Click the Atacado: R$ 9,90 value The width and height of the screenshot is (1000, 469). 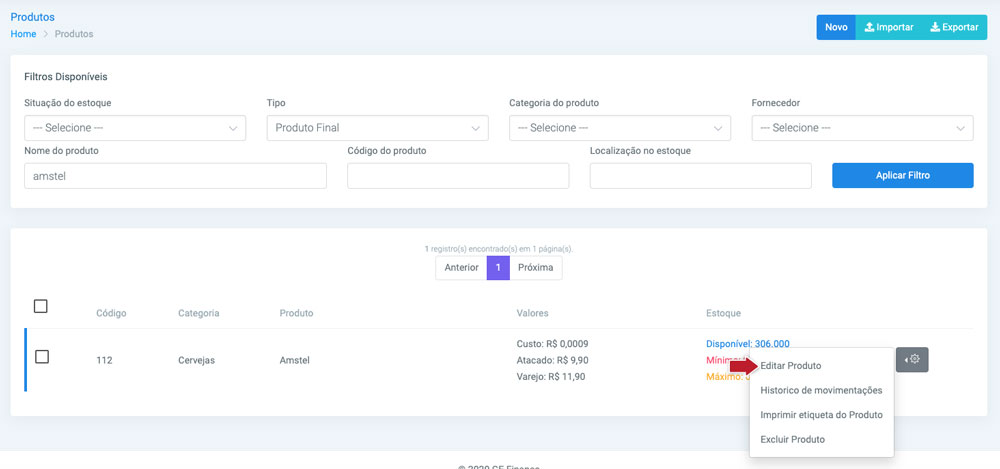(x=552, y=360)
